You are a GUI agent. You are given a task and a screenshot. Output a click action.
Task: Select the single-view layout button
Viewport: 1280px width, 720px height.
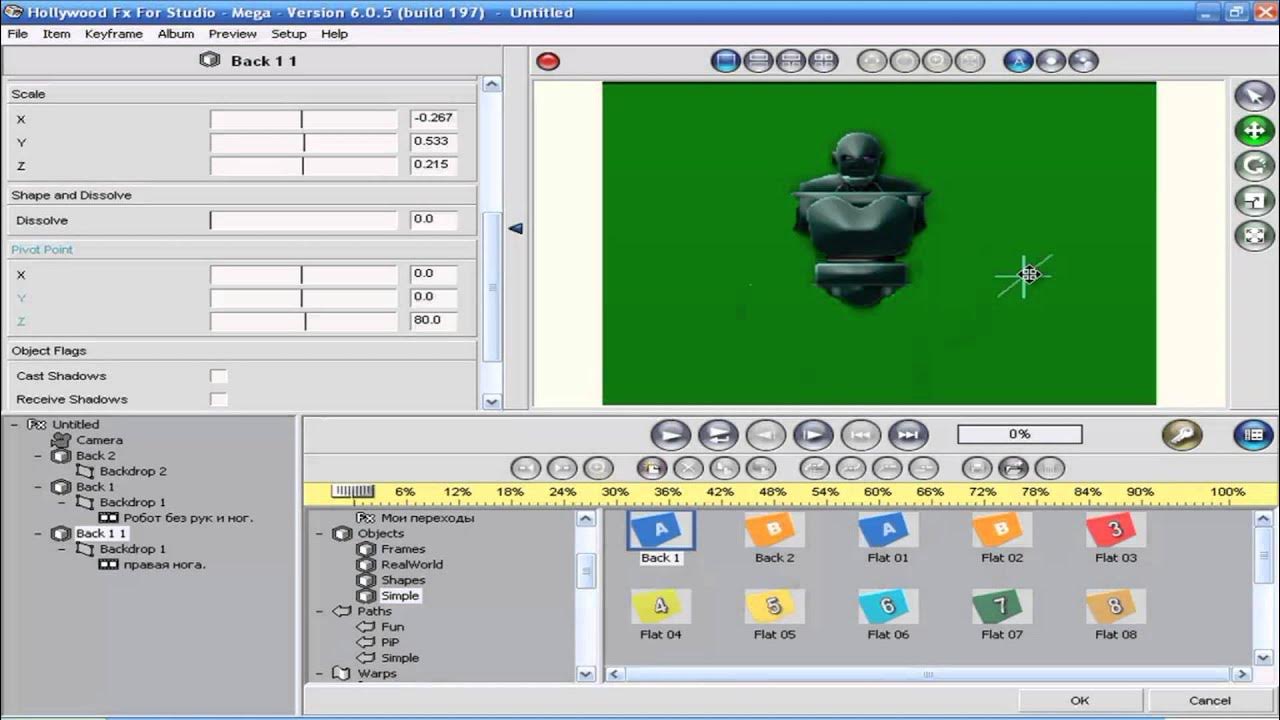pyautogui.click(x=726, y=61)
